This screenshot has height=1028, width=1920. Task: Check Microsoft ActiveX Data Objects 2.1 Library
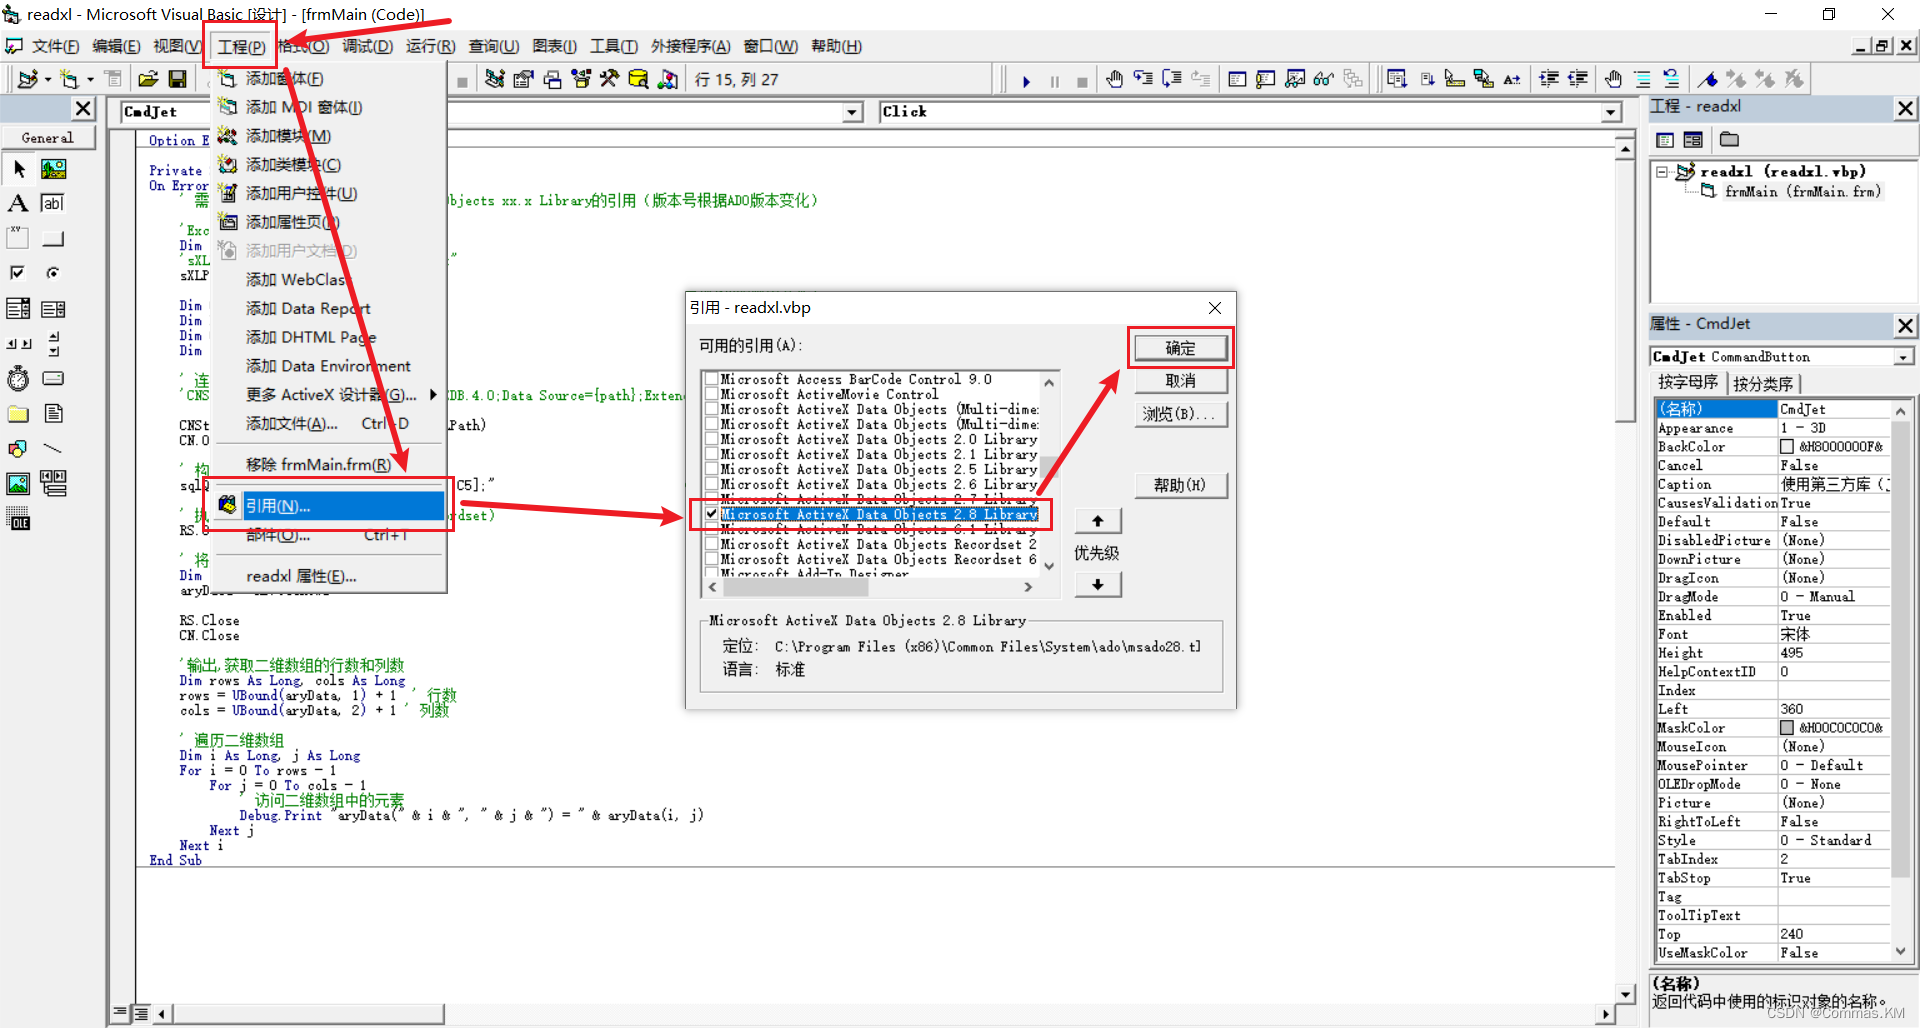[x=711, y=454]
